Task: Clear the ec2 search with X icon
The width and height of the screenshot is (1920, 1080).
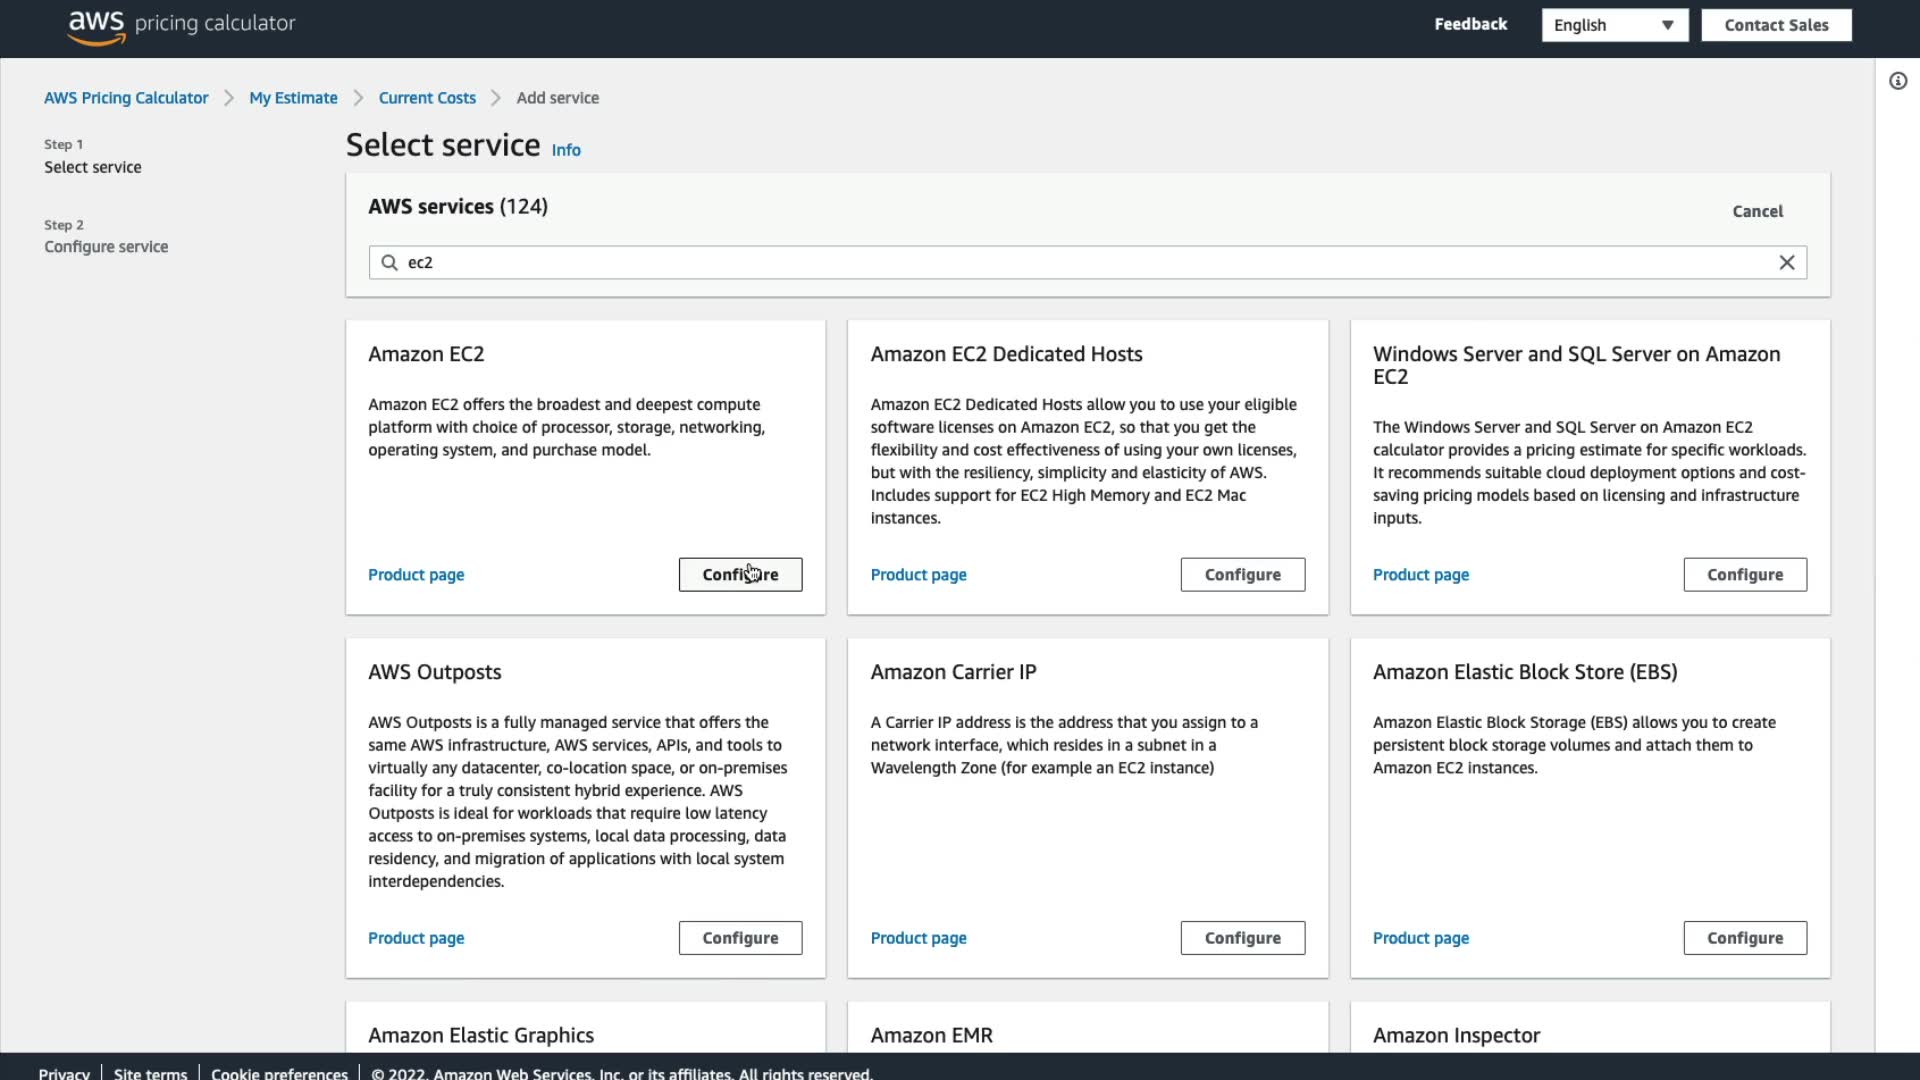Action: point(1786,263)
